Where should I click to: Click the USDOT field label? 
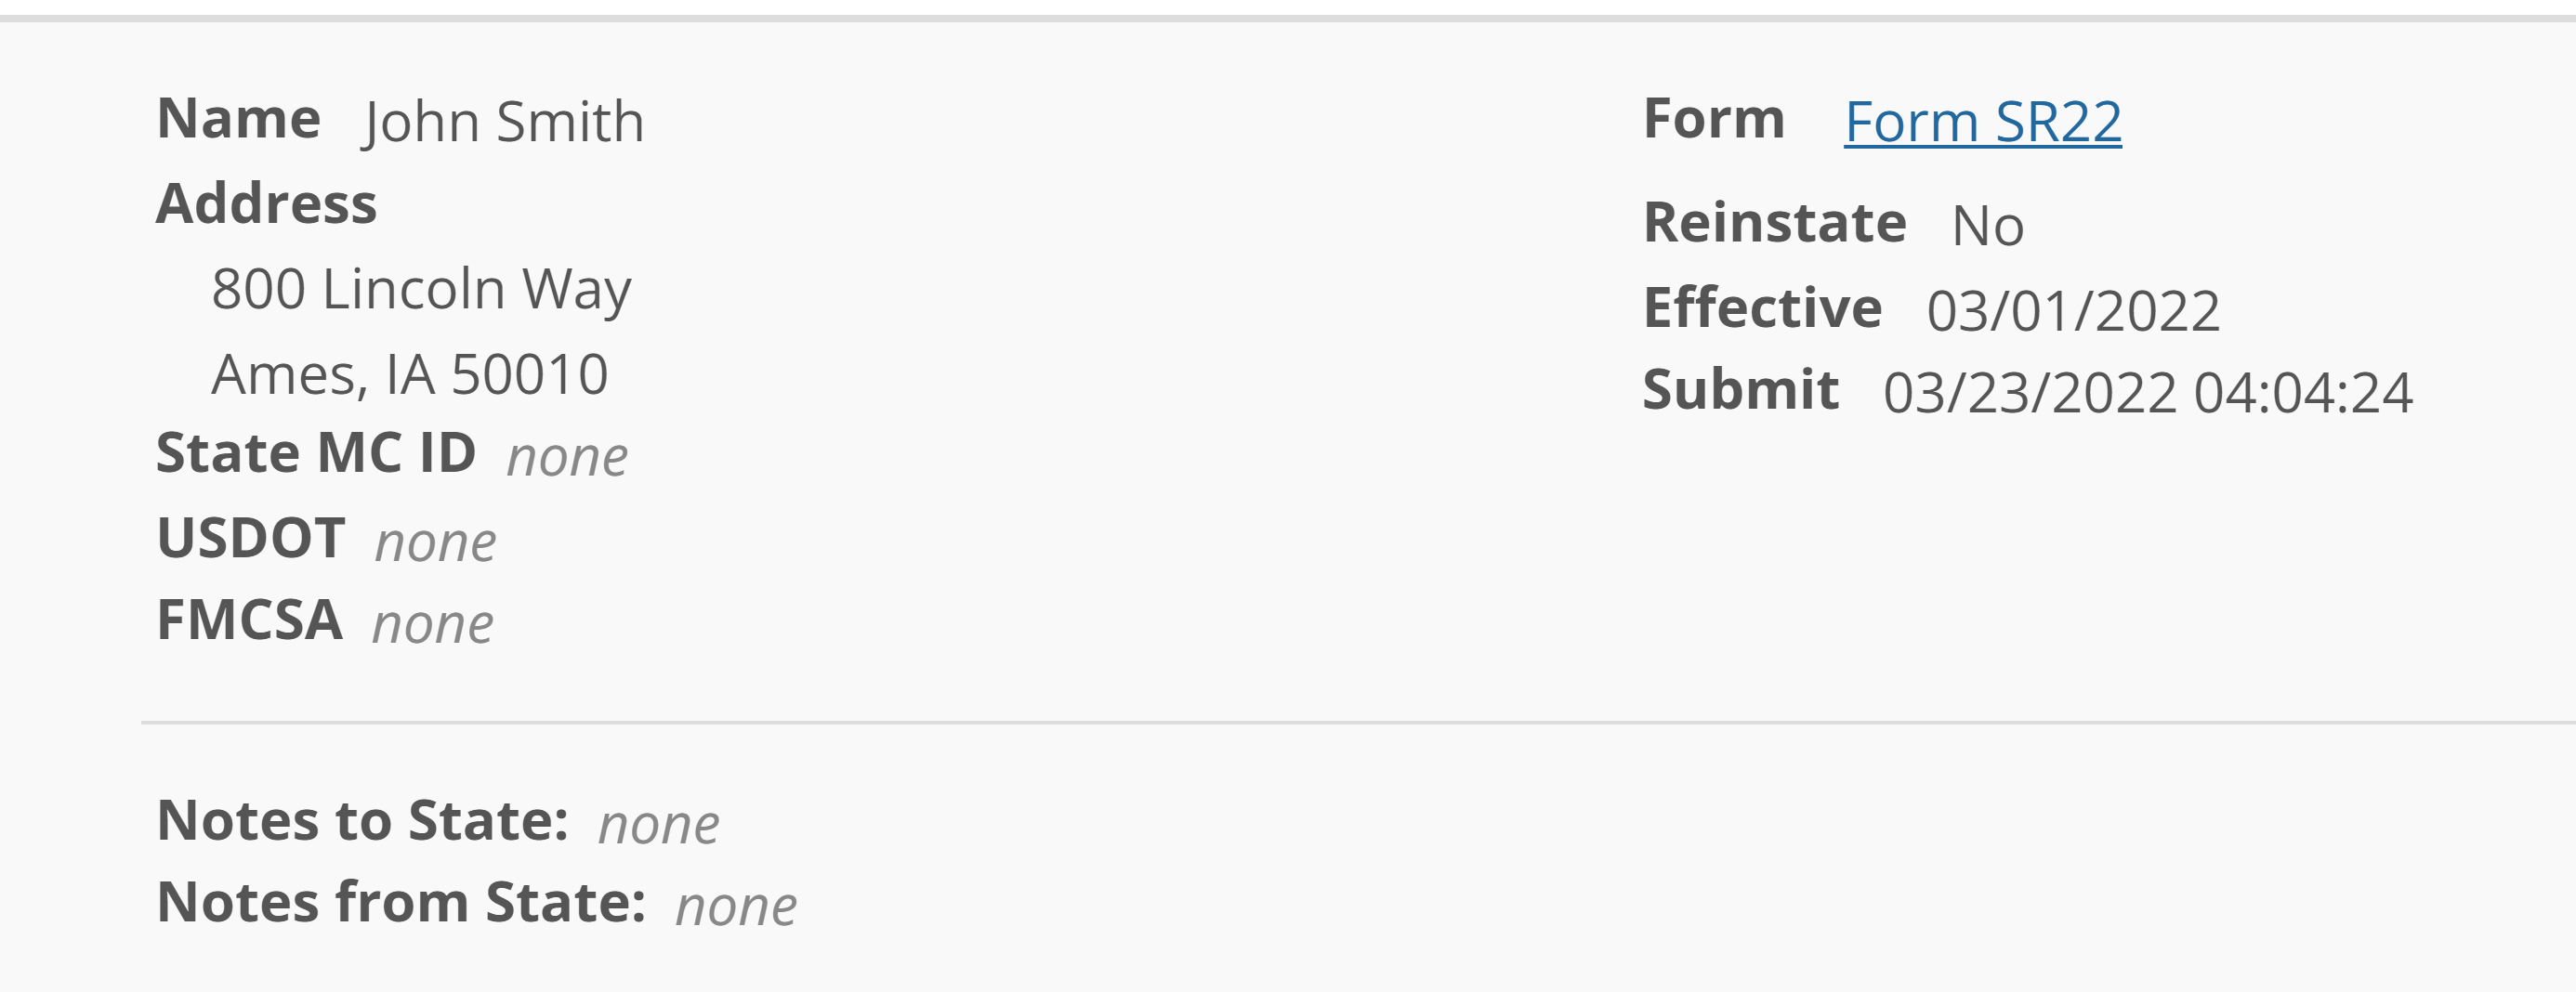tap(251, 538)
